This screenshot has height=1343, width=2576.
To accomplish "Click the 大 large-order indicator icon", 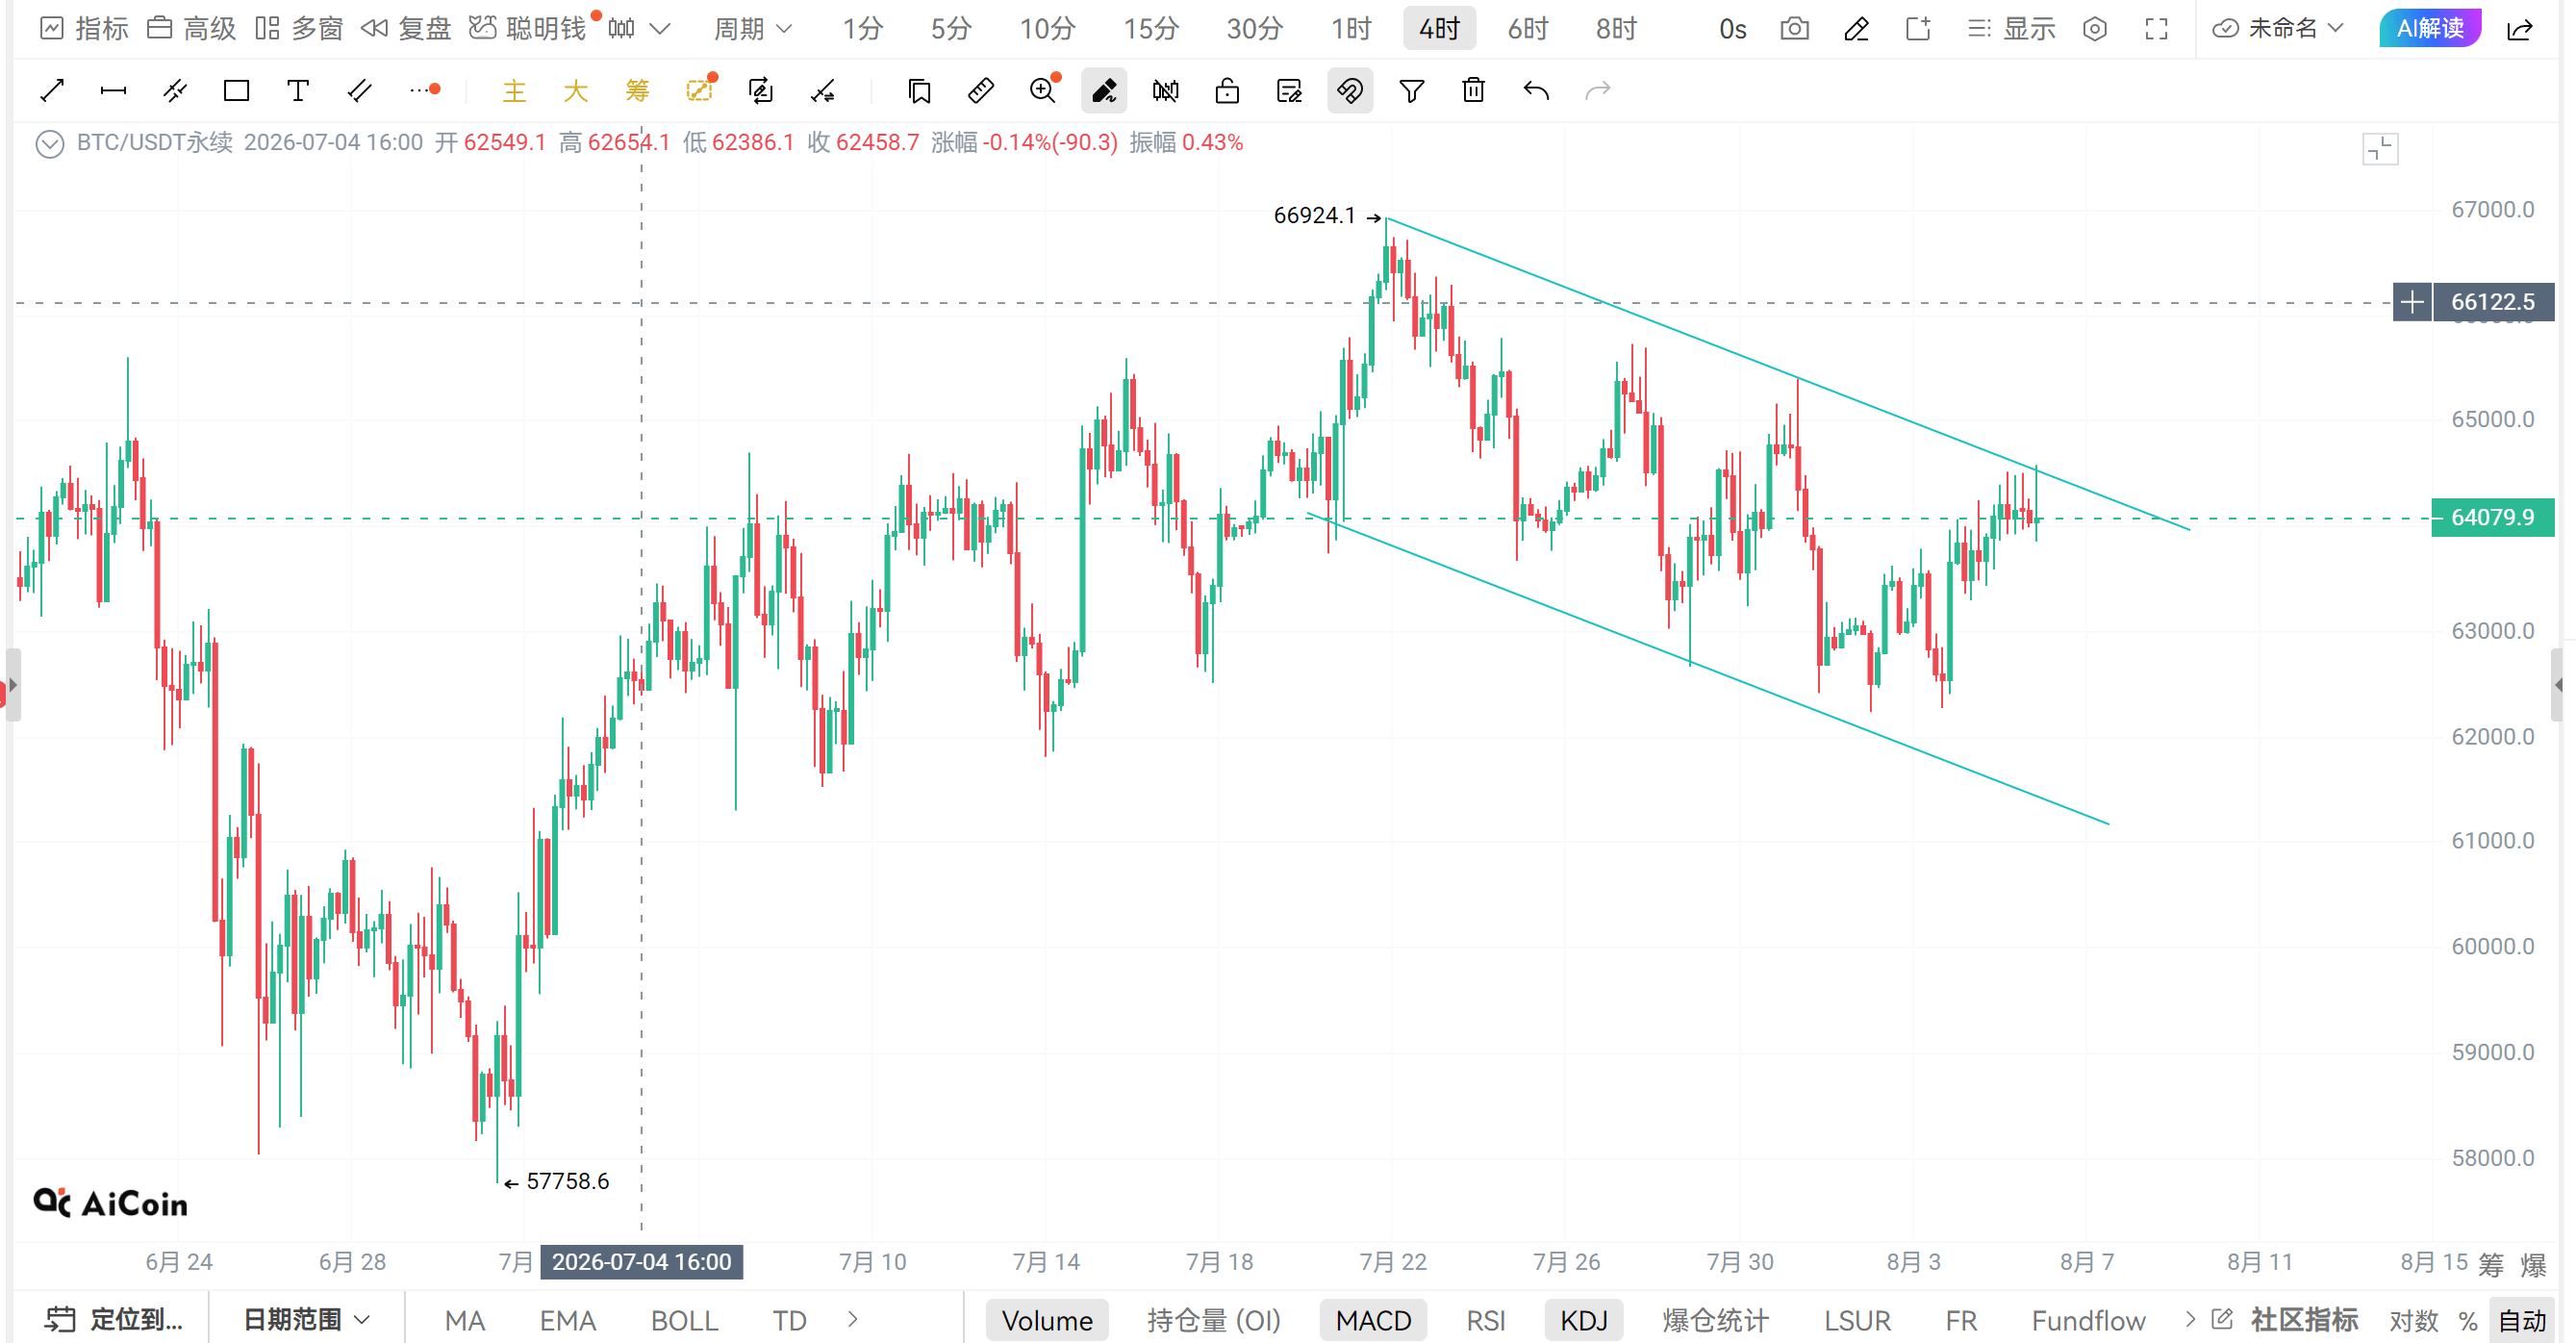I will 576,91.
